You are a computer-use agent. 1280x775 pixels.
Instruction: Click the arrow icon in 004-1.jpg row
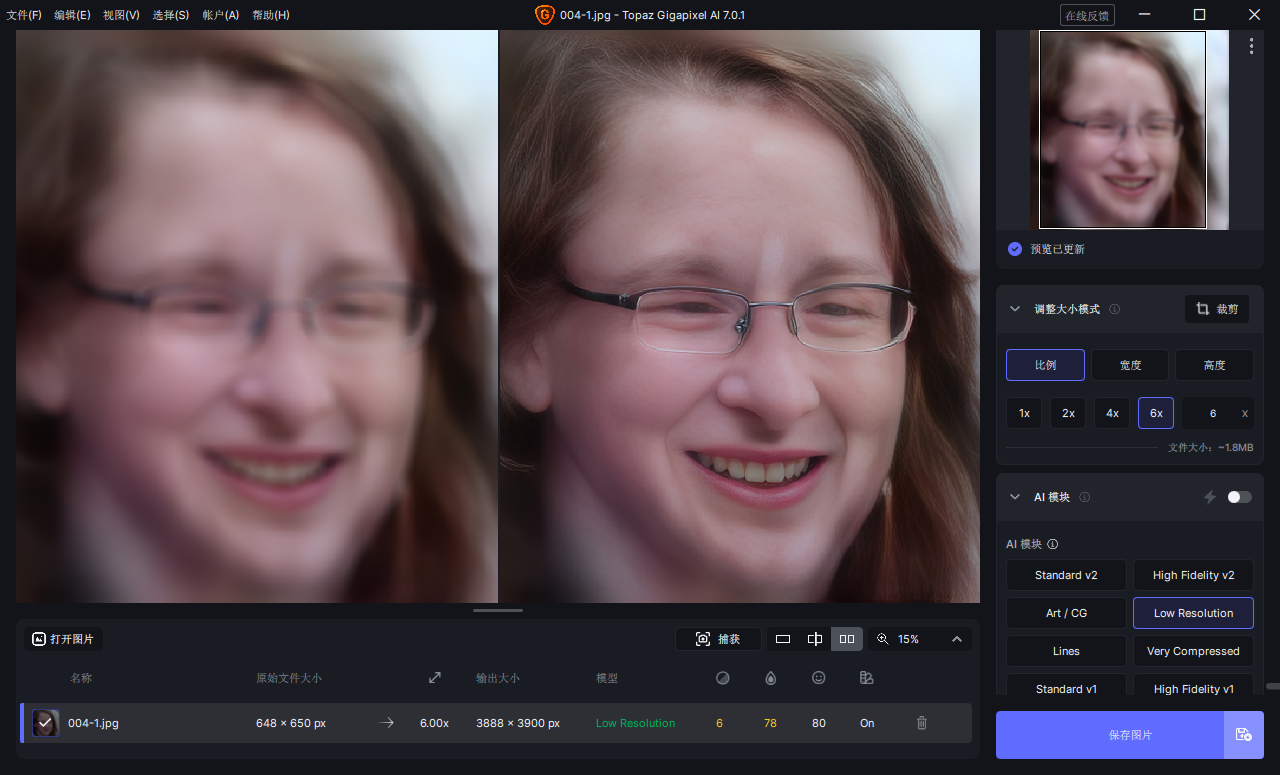[386, 723]
